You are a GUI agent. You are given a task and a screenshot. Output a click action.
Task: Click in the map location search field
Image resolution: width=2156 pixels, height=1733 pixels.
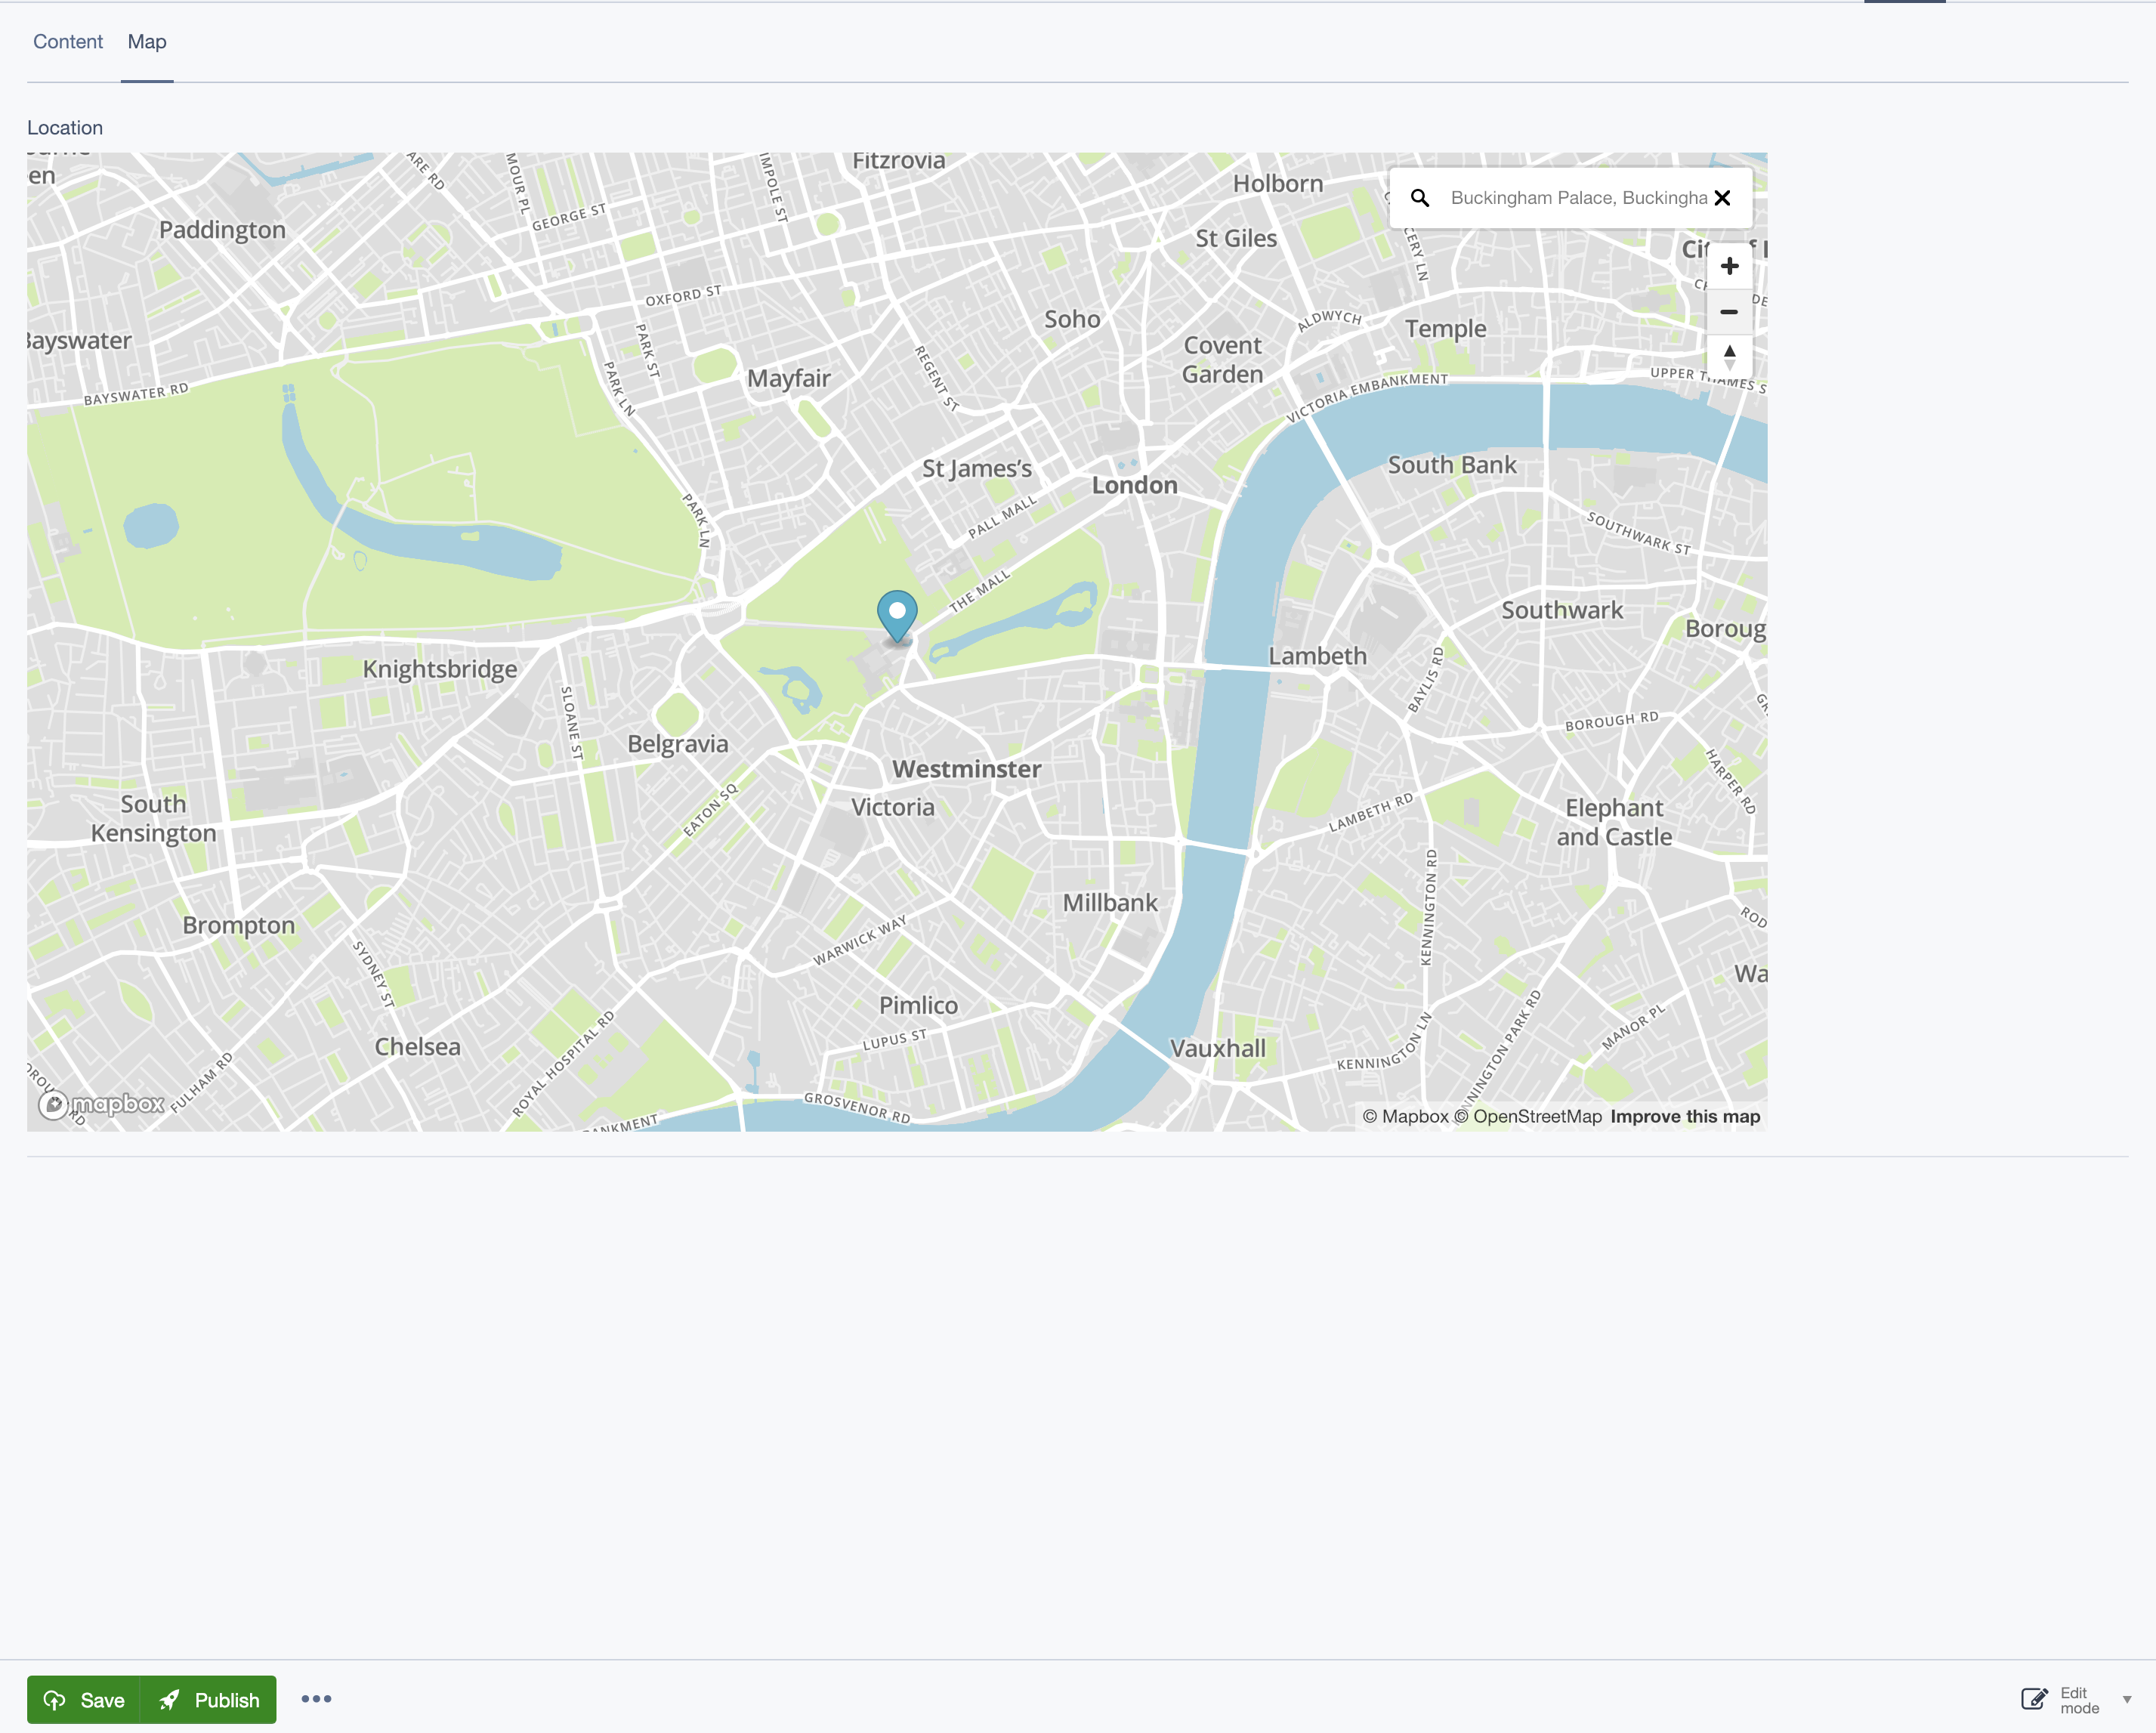[1578, 198]
